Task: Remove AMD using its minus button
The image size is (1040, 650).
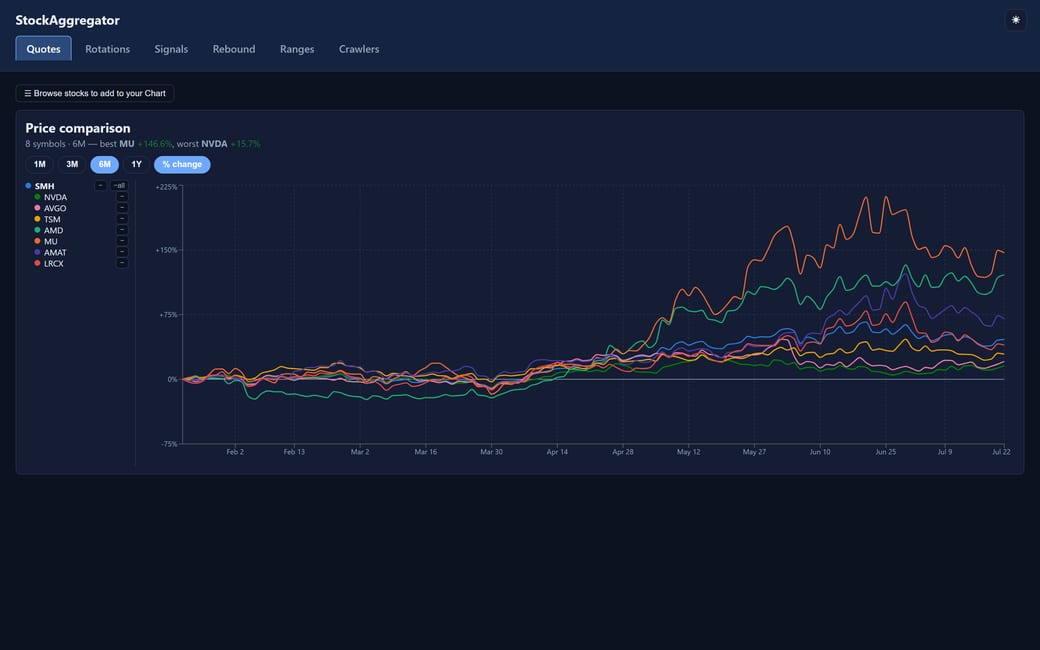Action: (x=122, y=230)
